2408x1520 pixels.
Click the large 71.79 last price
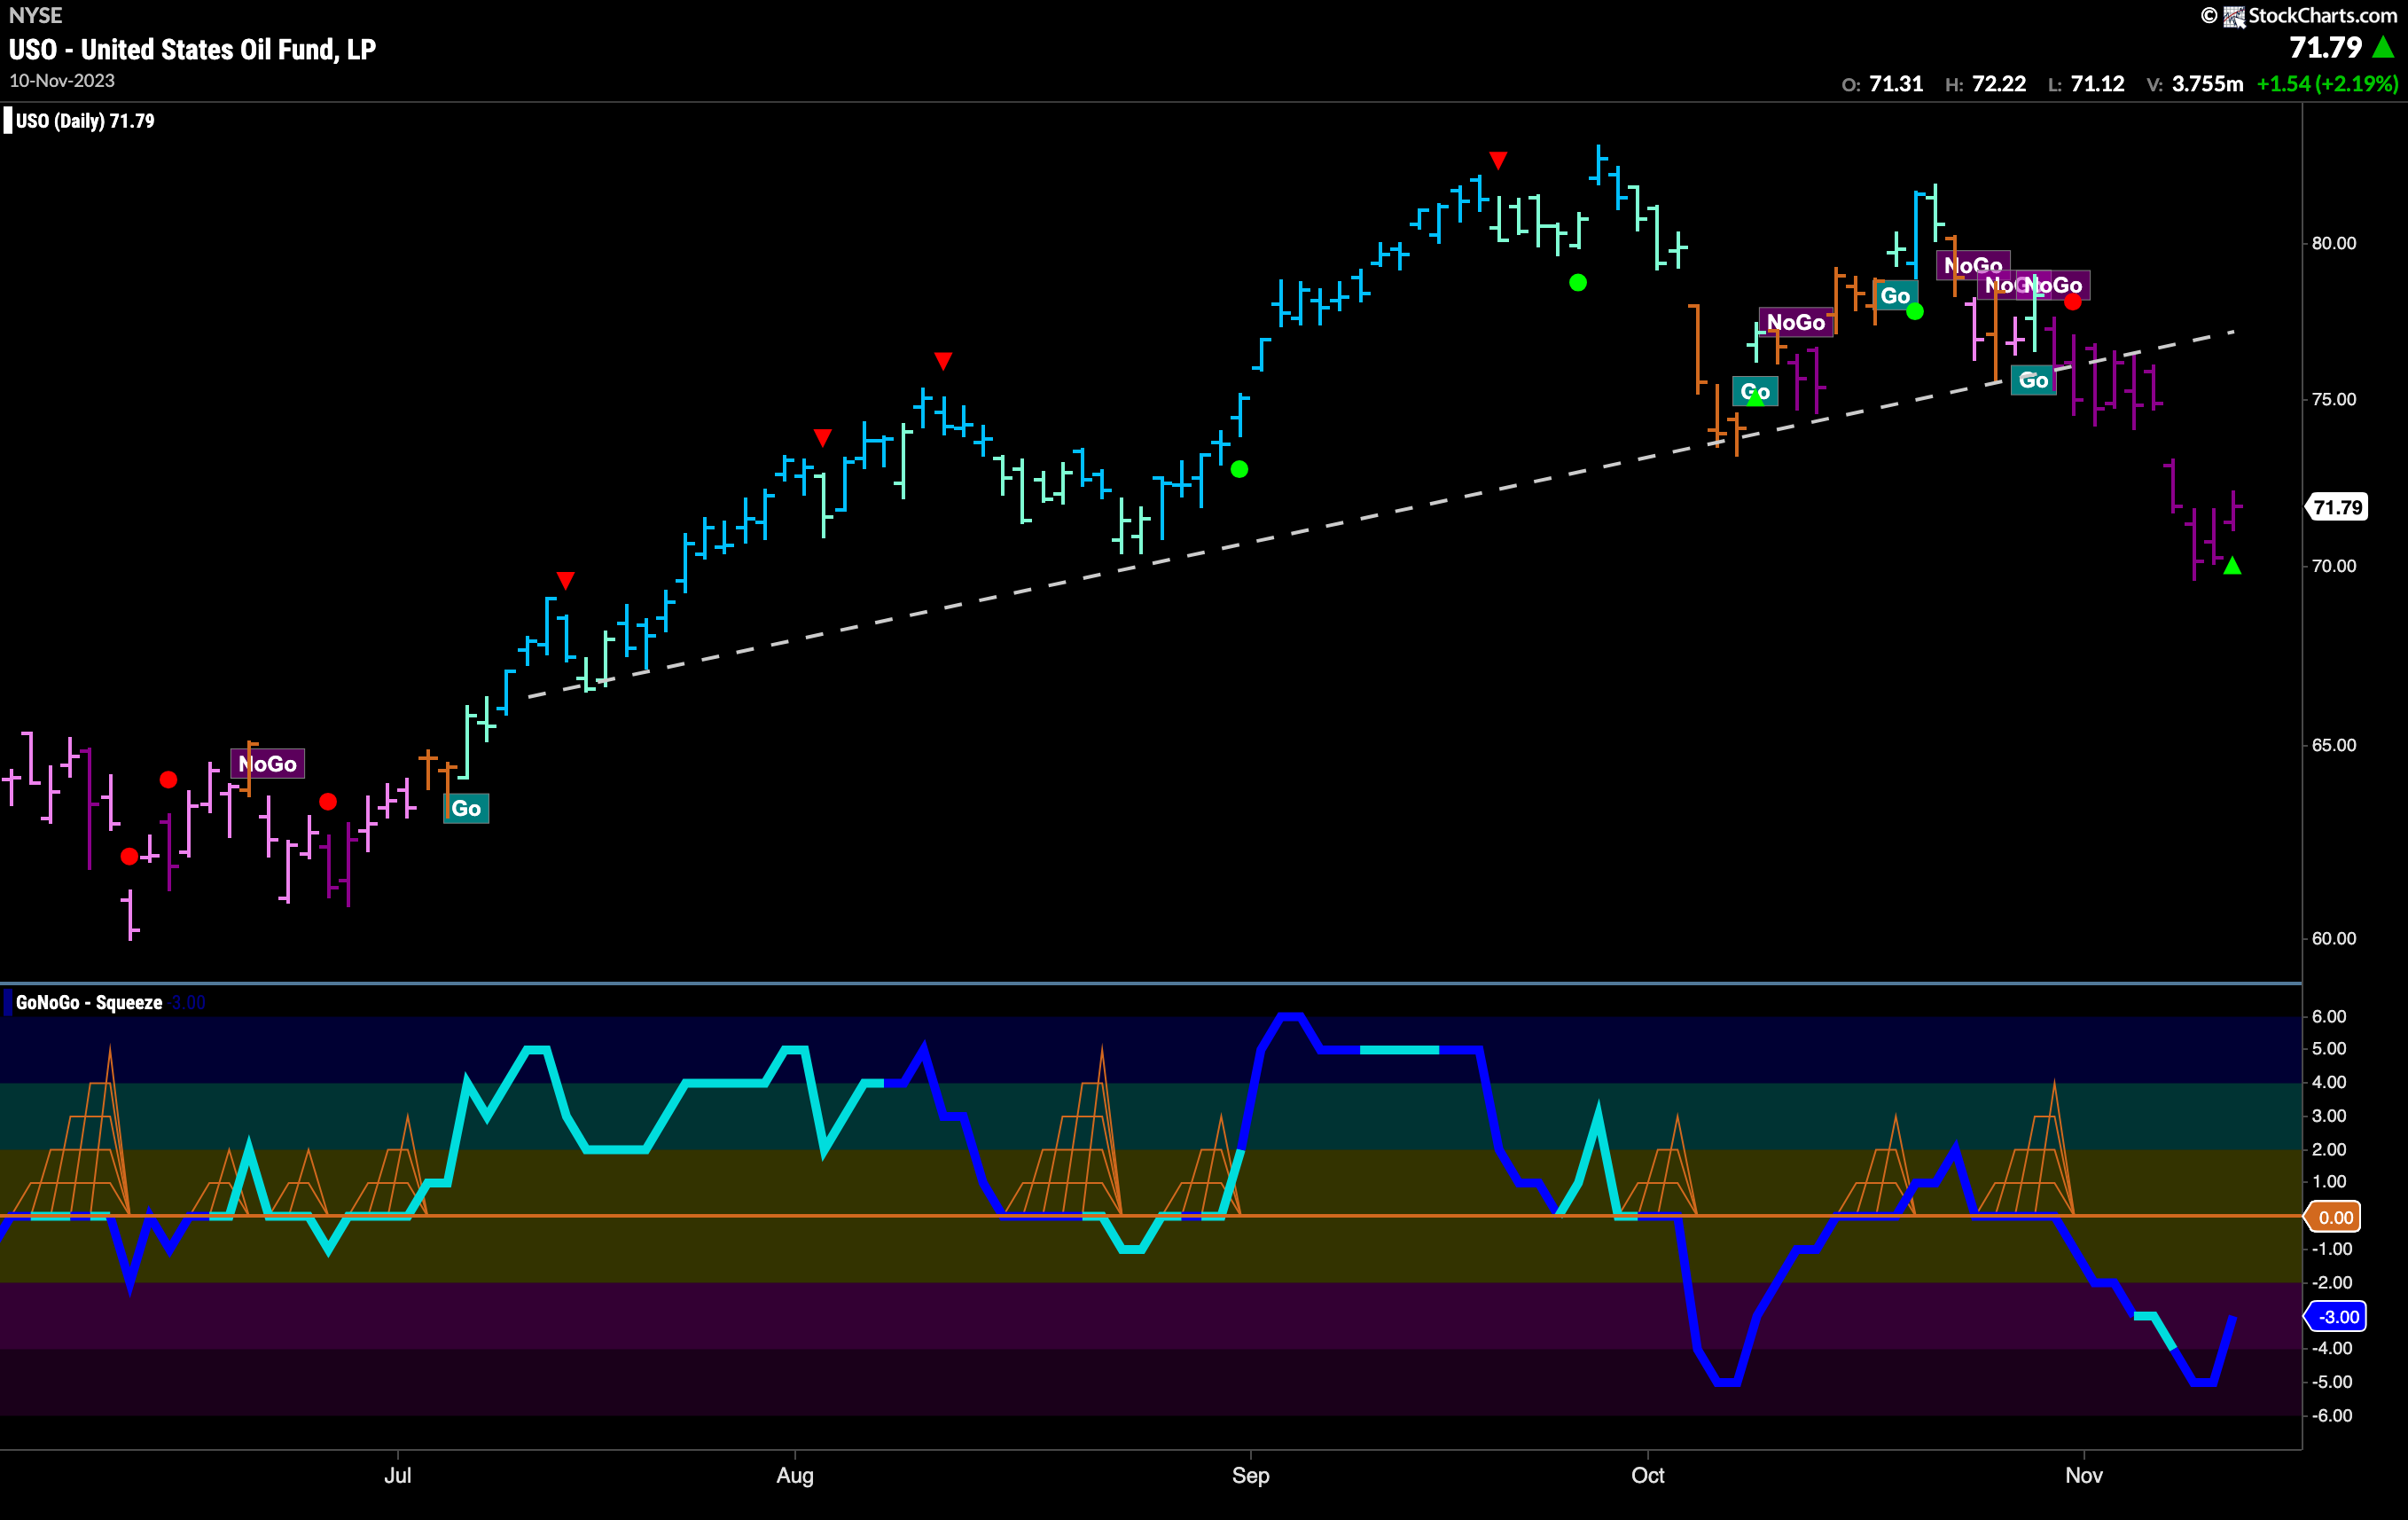(x=2326, y=47)
